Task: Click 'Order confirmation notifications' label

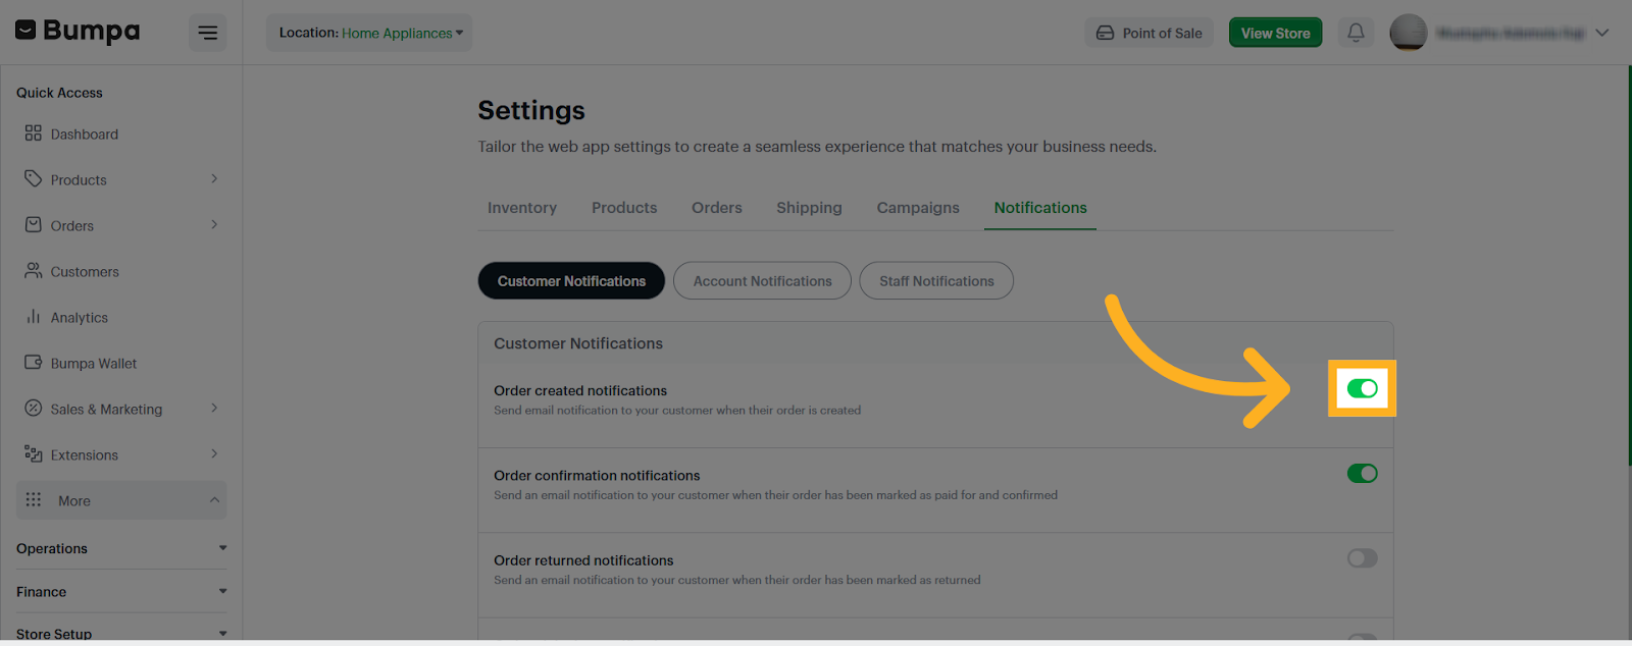Action: click(x=597, y=476)
